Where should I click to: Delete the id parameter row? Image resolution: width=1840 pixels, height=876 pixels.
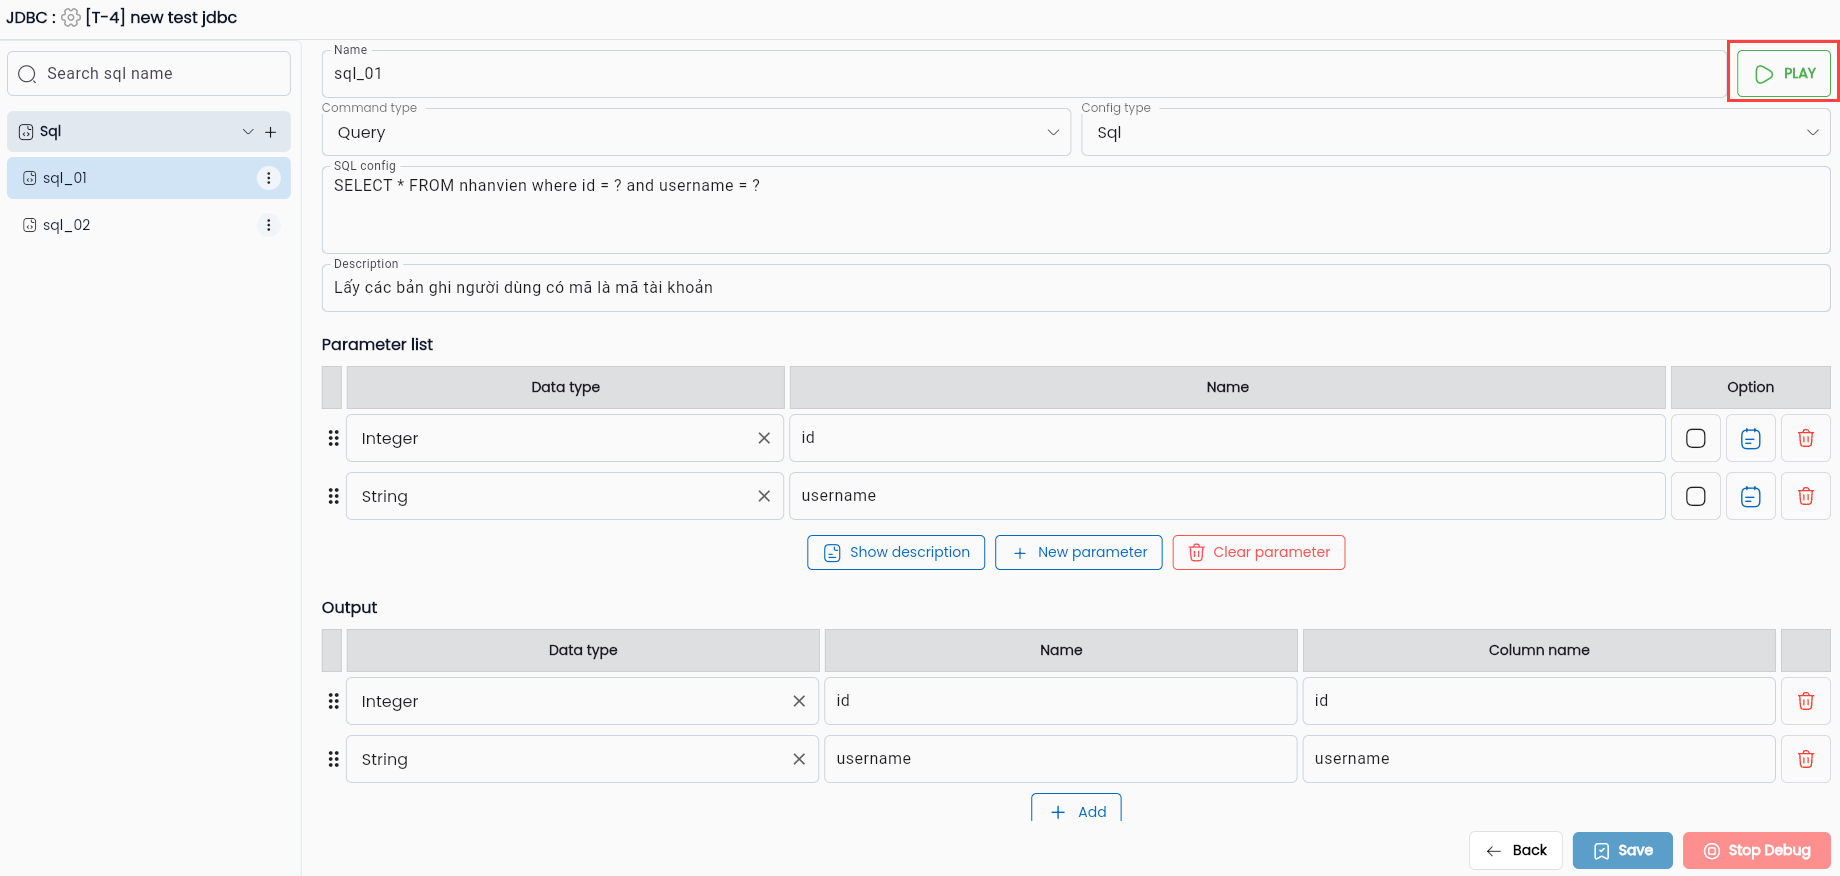tap(1805, 438)
